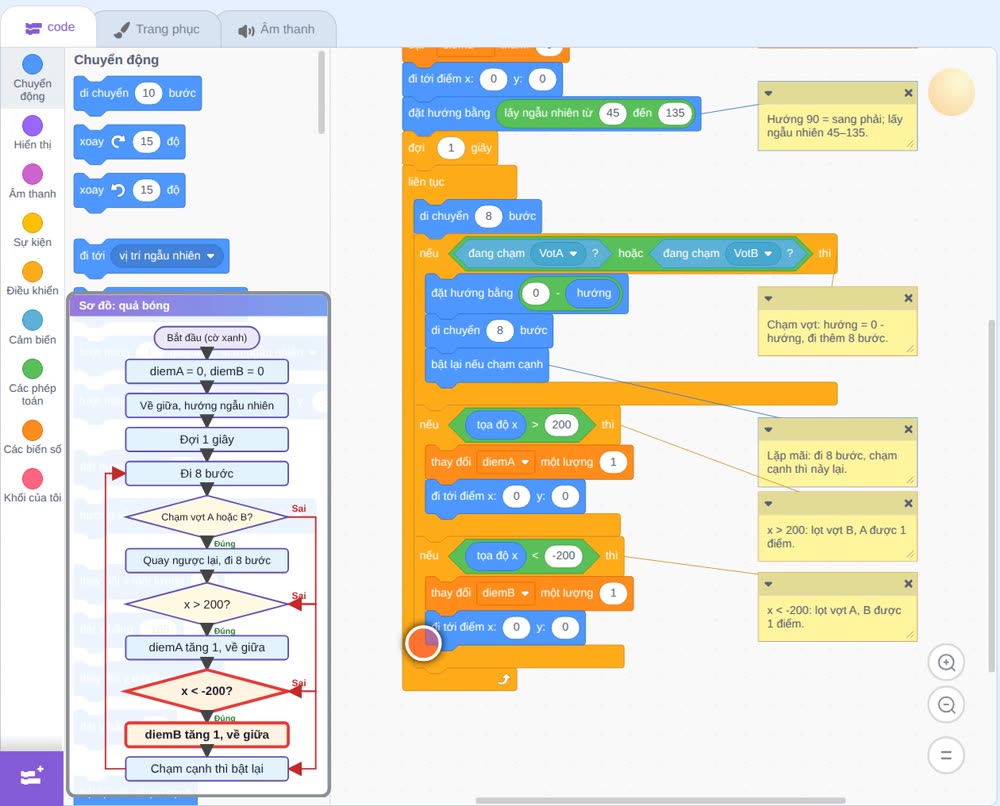This screenshot has width=1000, height=806.
Task: Reset workspace zoom with equals icon
Action: pyautogui.click(x=946, y=755)
